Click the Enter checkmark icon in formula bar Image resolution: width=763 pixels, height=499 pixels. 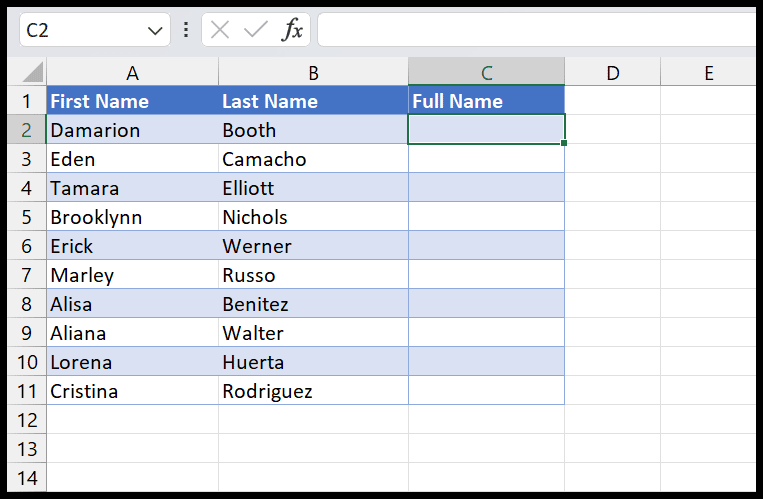coord(255,30)
